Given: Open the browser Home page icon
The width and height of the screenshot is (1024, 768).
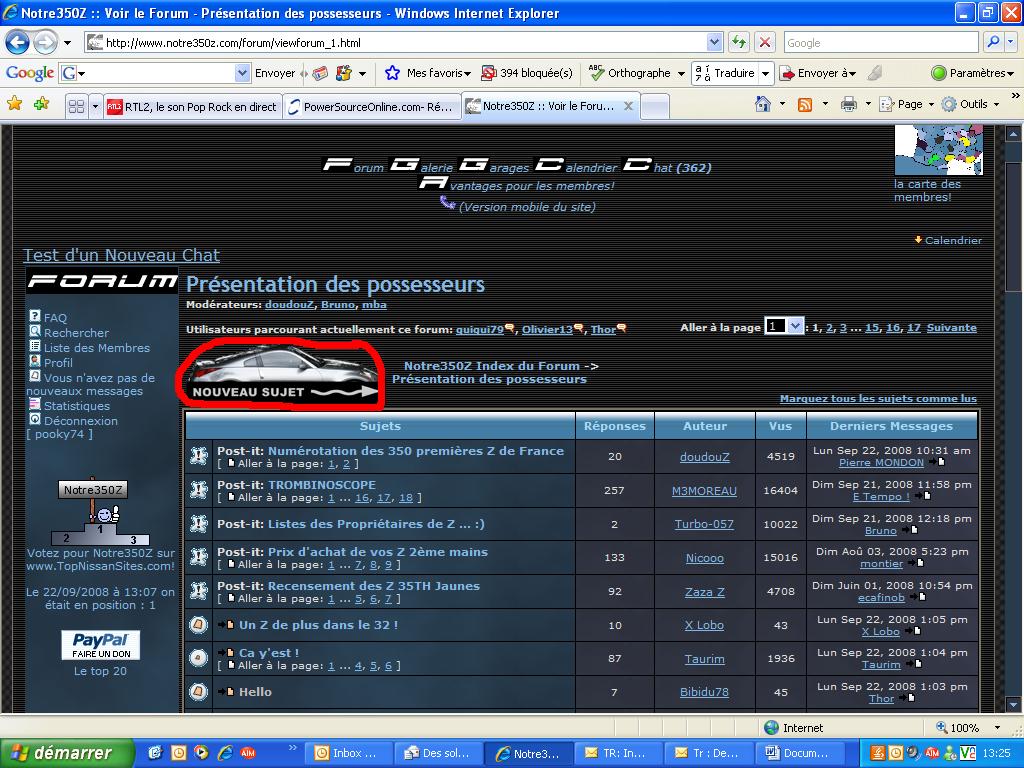Looking at the screenshot, I should click(763, 104).
